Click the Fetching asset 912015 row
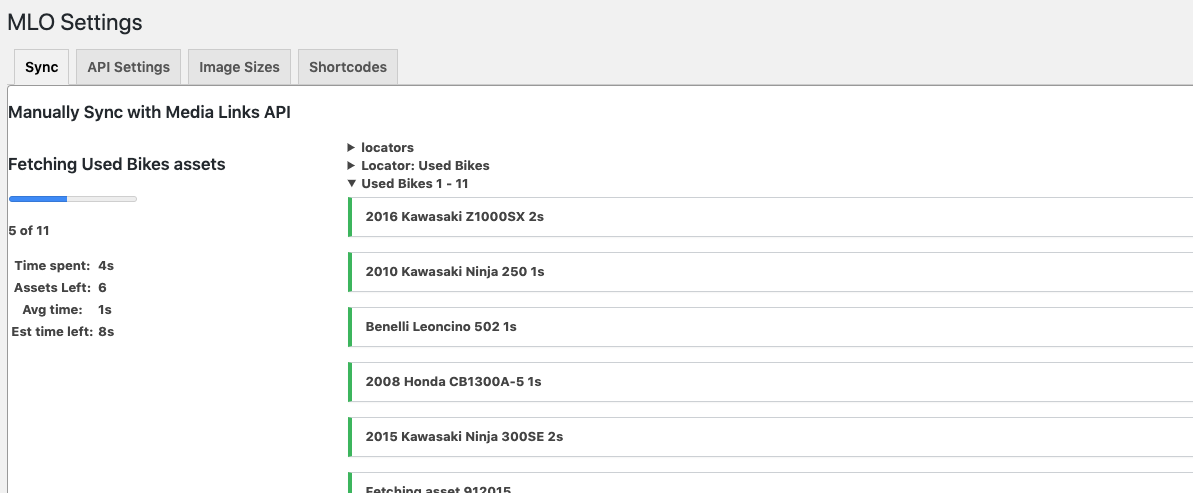This screenshot has width=1193, height=493. (x=438, y=488)
